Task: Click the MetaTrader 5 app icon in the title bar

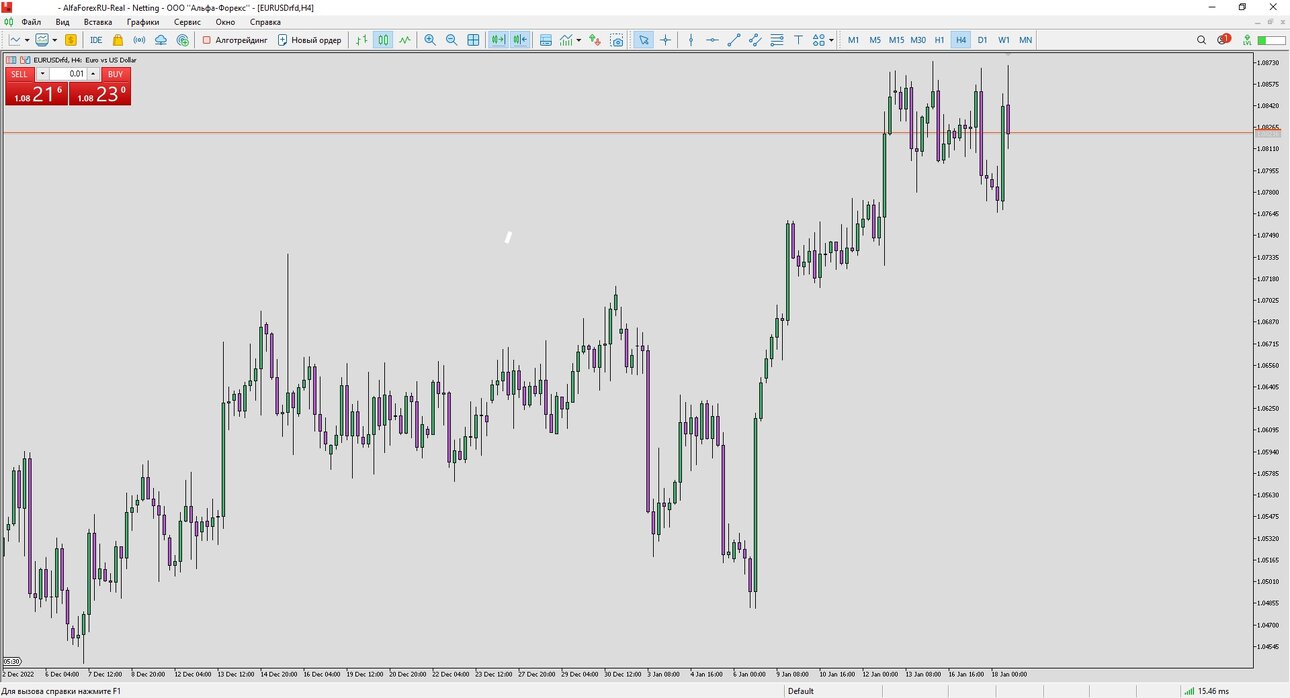Action: (8, 7)
